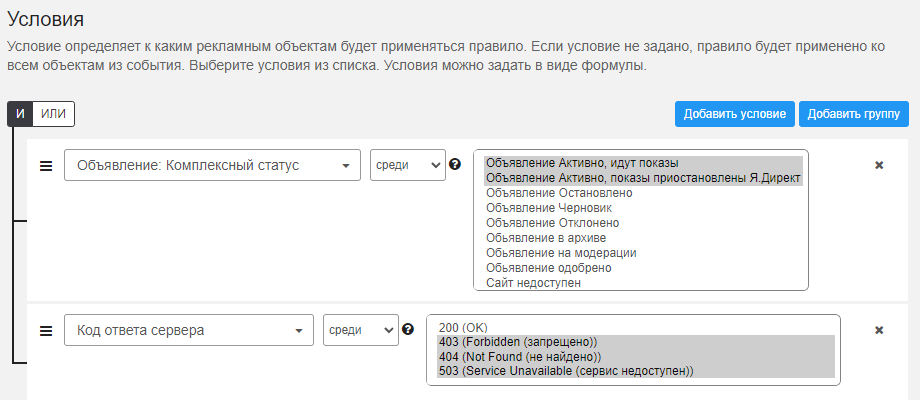This screenshot has width=920, height=400.
Task: Open Объявление: Комплексный статус dropdown
Action: coord(212,165)
